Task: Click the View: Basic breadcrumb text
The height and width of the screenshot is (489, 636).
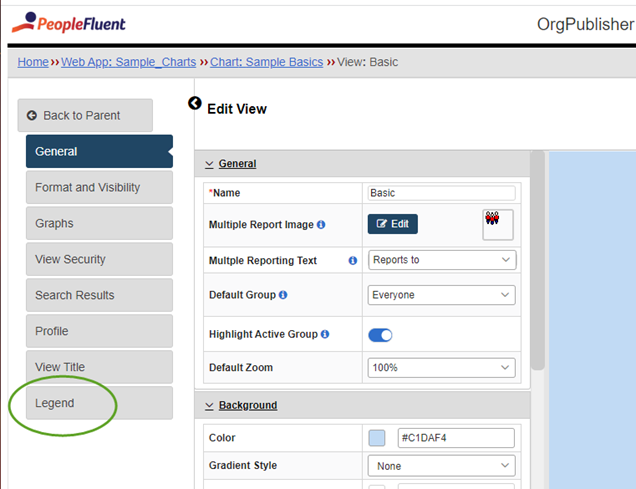Action: click(x=367, y=62)
